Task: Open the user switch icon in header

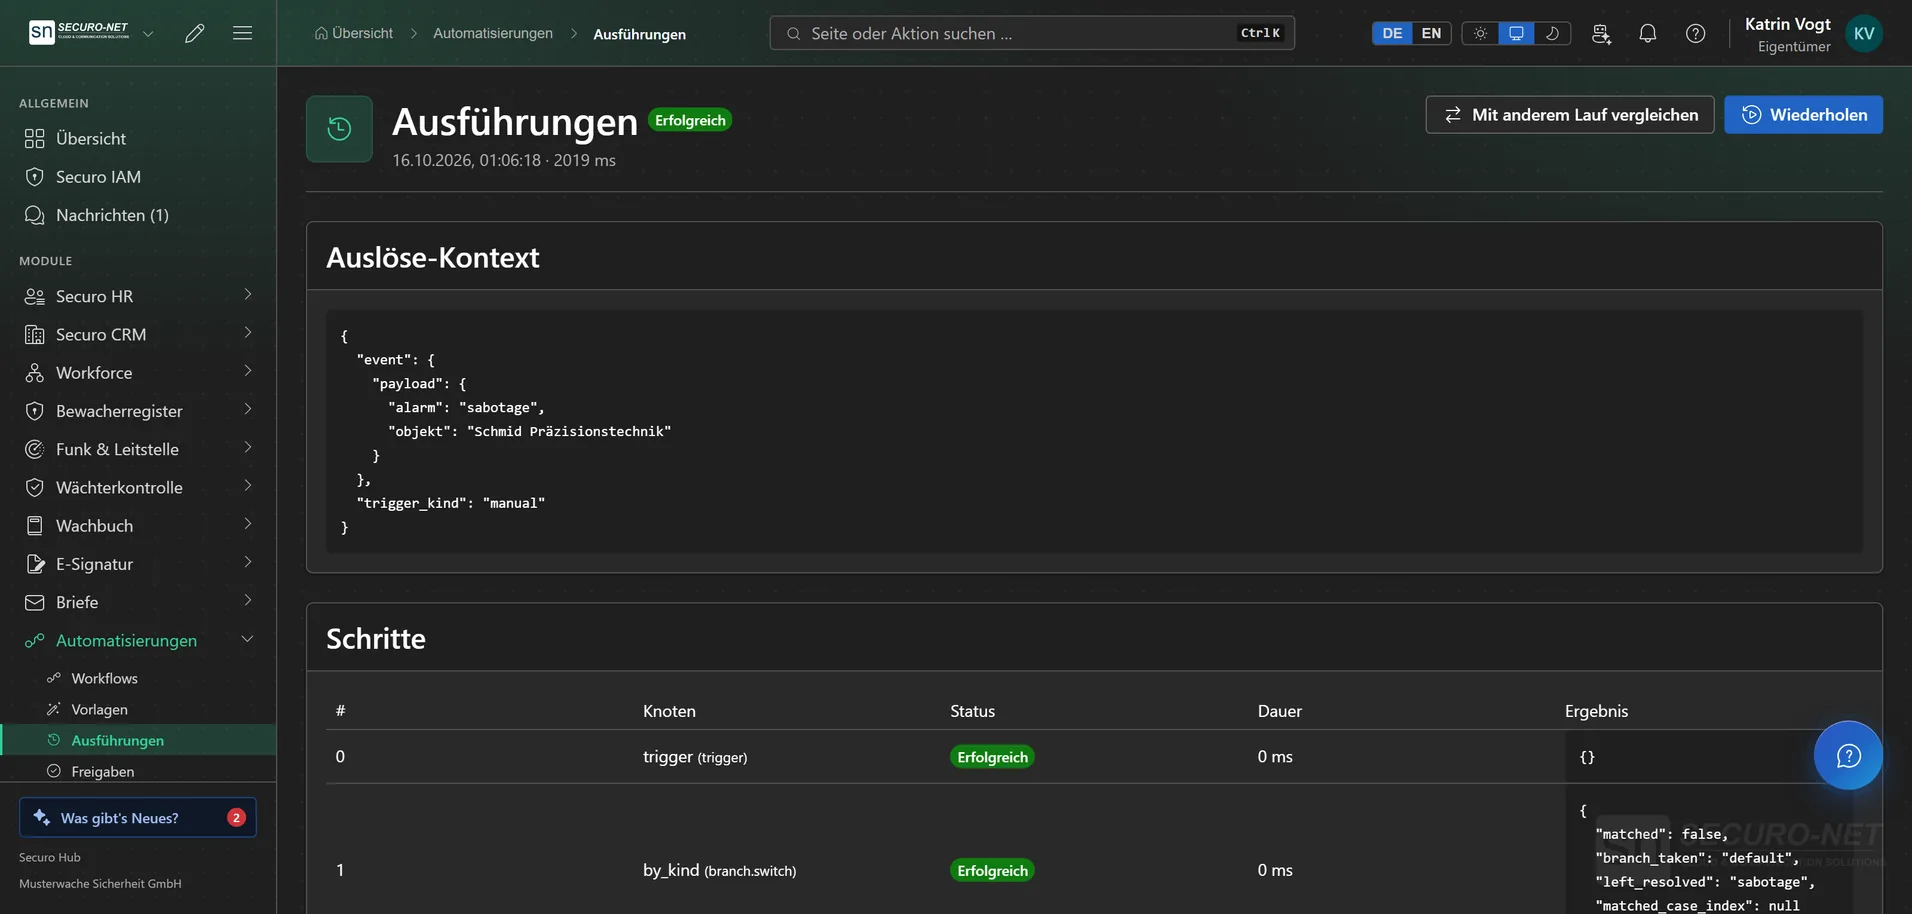Action: pos(1601,33)
